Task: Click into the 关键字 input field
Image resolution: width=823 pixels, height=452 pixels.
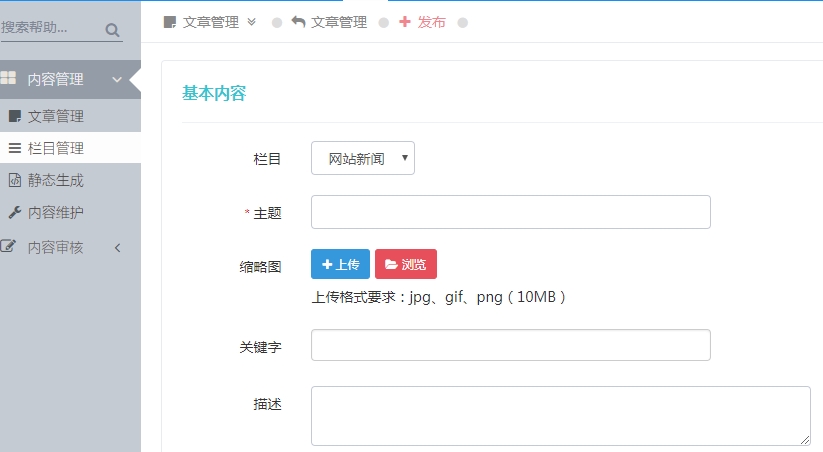Action: pos(510,345)
